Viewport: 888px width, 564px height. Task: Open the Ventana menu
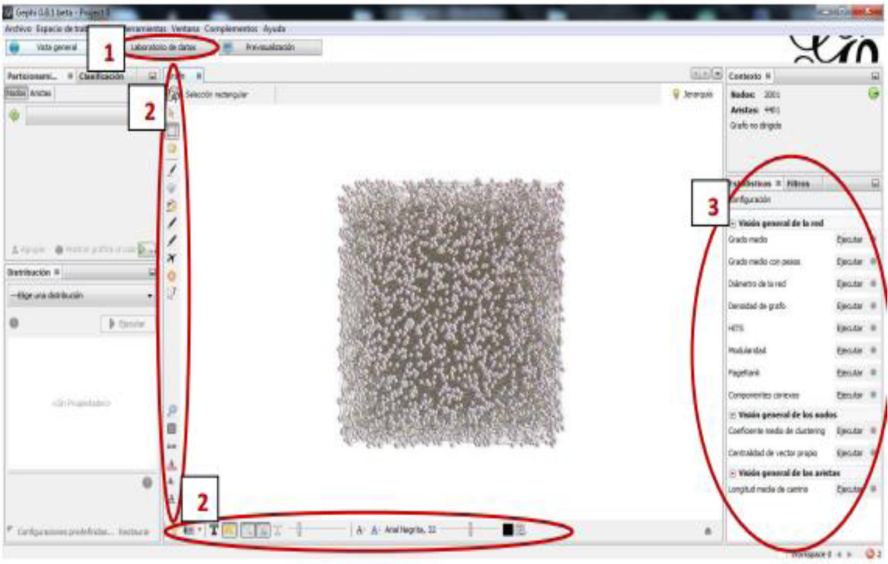185,29
